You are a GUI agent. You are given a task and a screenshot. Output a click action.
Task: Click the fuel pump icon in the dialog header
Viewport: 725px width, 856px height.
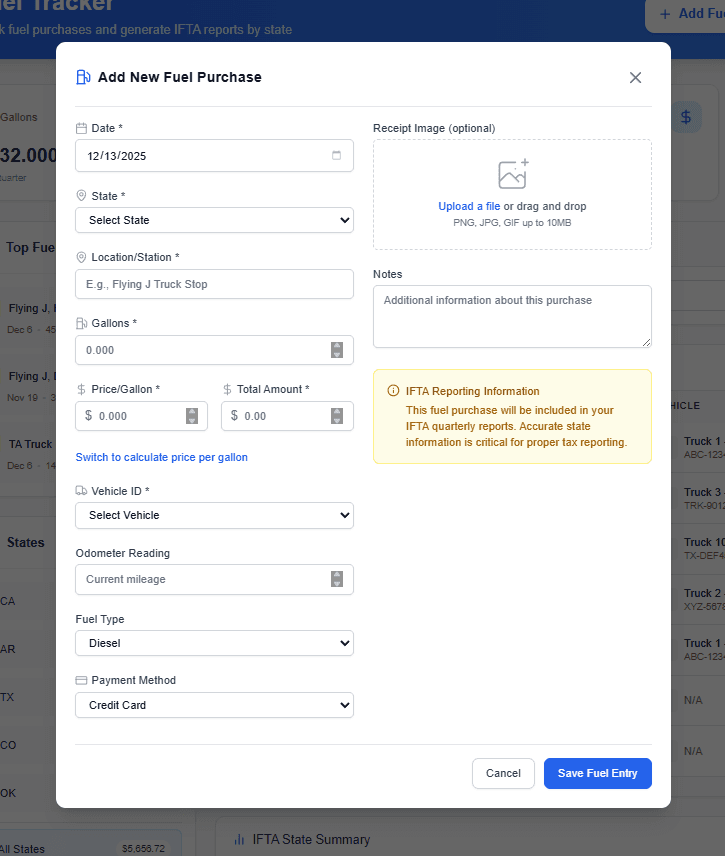point(83,76)
